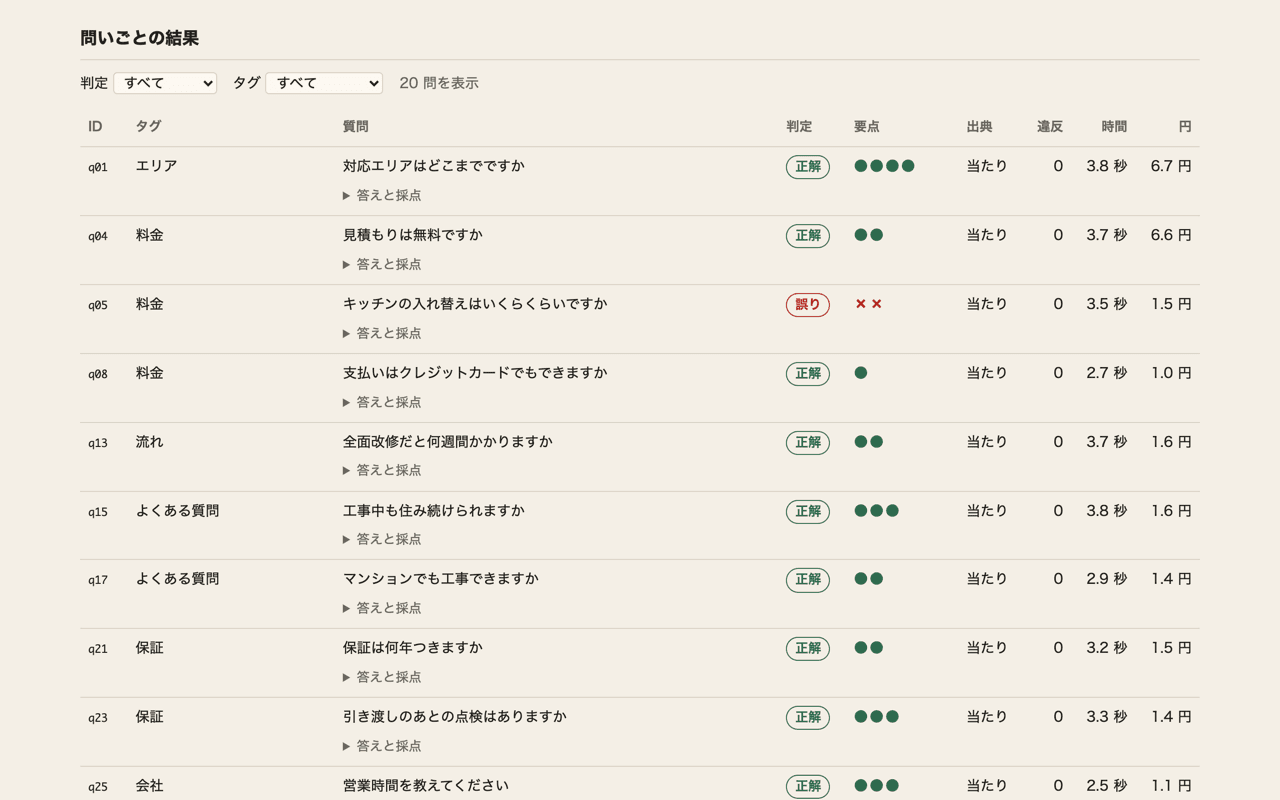
Task: Click the ID column header
Action: coord(95,127)
